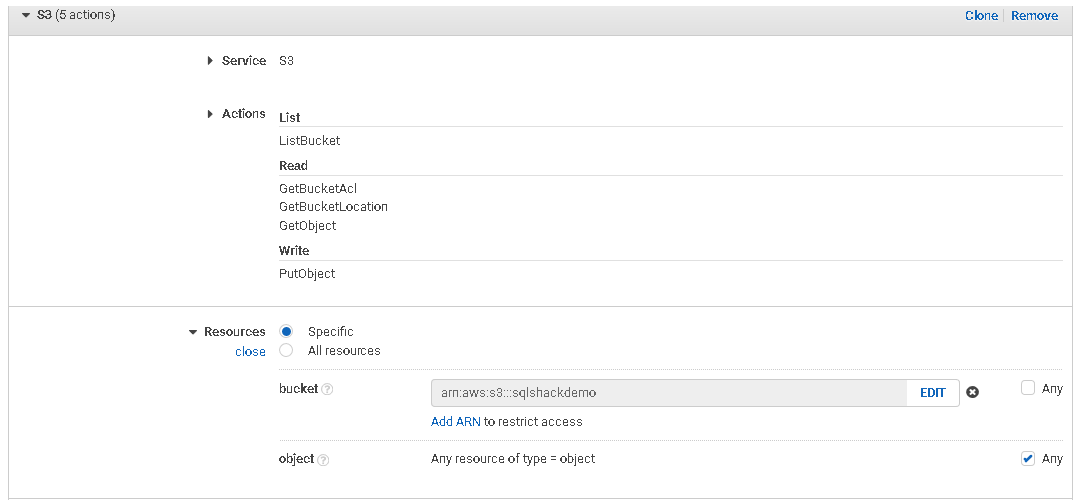Select the Specific resources radio button
Image resolution: width=1074 pixels, height=500 pixels.
[x=286, y=331]
